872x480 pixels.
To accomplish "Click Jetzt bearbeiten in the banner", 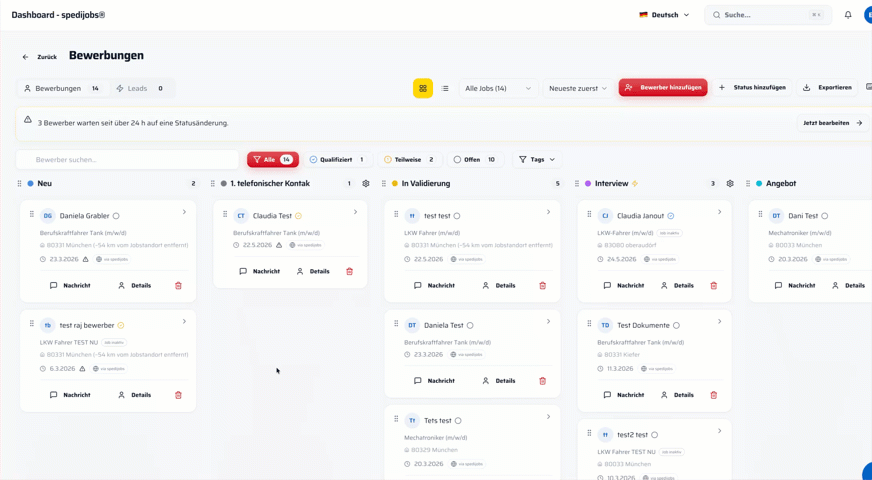I will [833, 123].
